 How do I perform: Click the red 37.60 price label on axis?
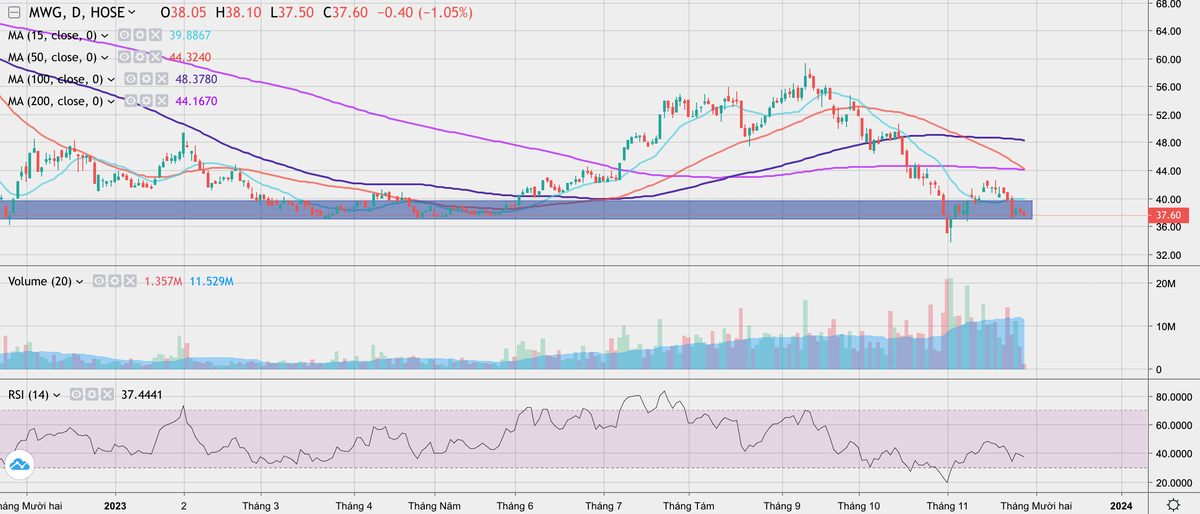pyautogui.click(x=1168, y=215)
